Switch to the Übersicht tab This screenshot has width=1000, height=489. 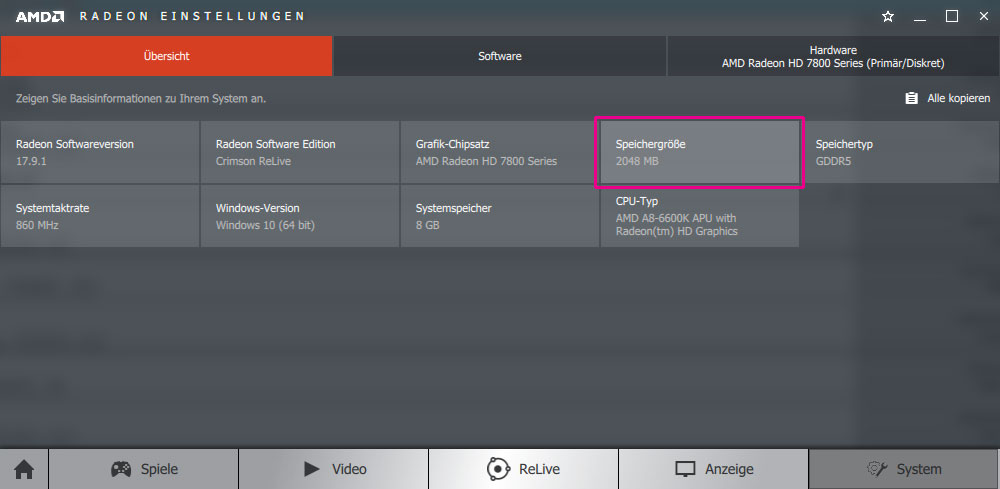166,56
